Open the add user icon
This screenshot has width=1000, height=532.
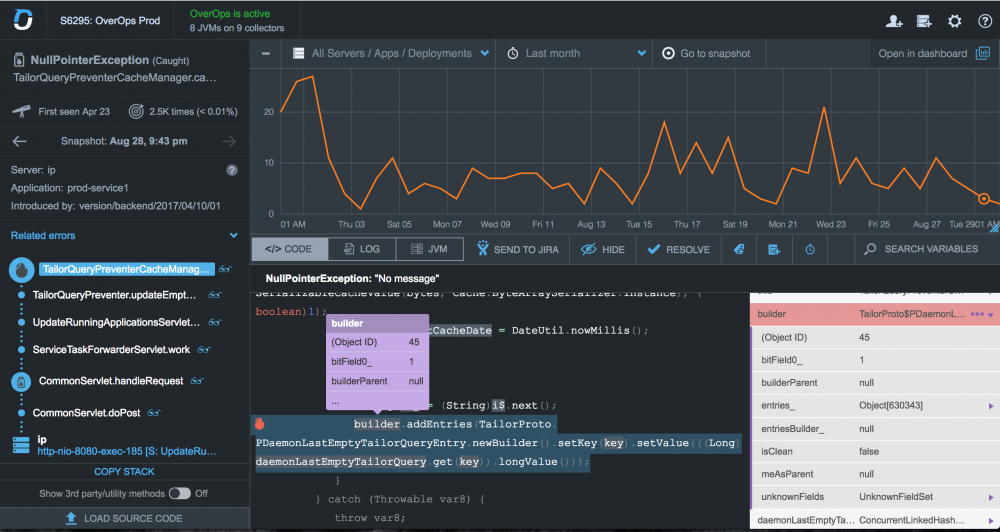coord(894,21)
